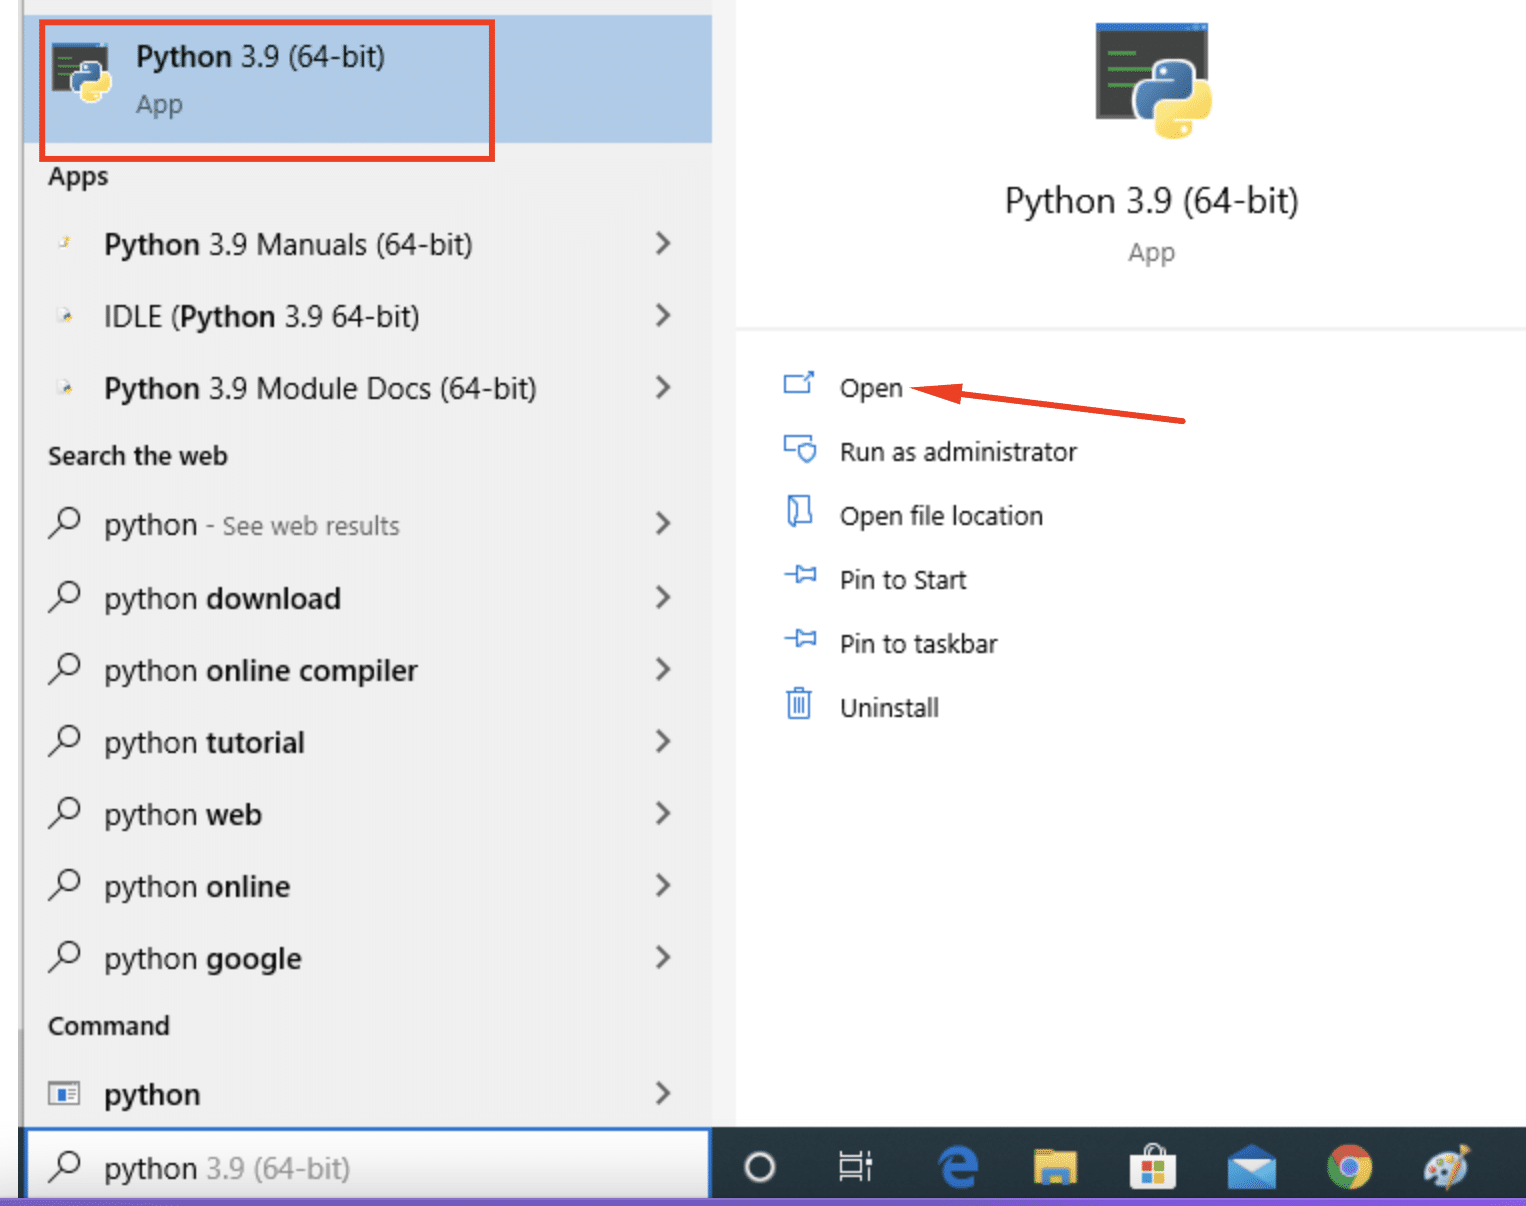Image resolution: width=1526 pixels, height=1206 pixels.
Task: Open File Explorer from the taskbar
Action: [x=1055, y=1166]
